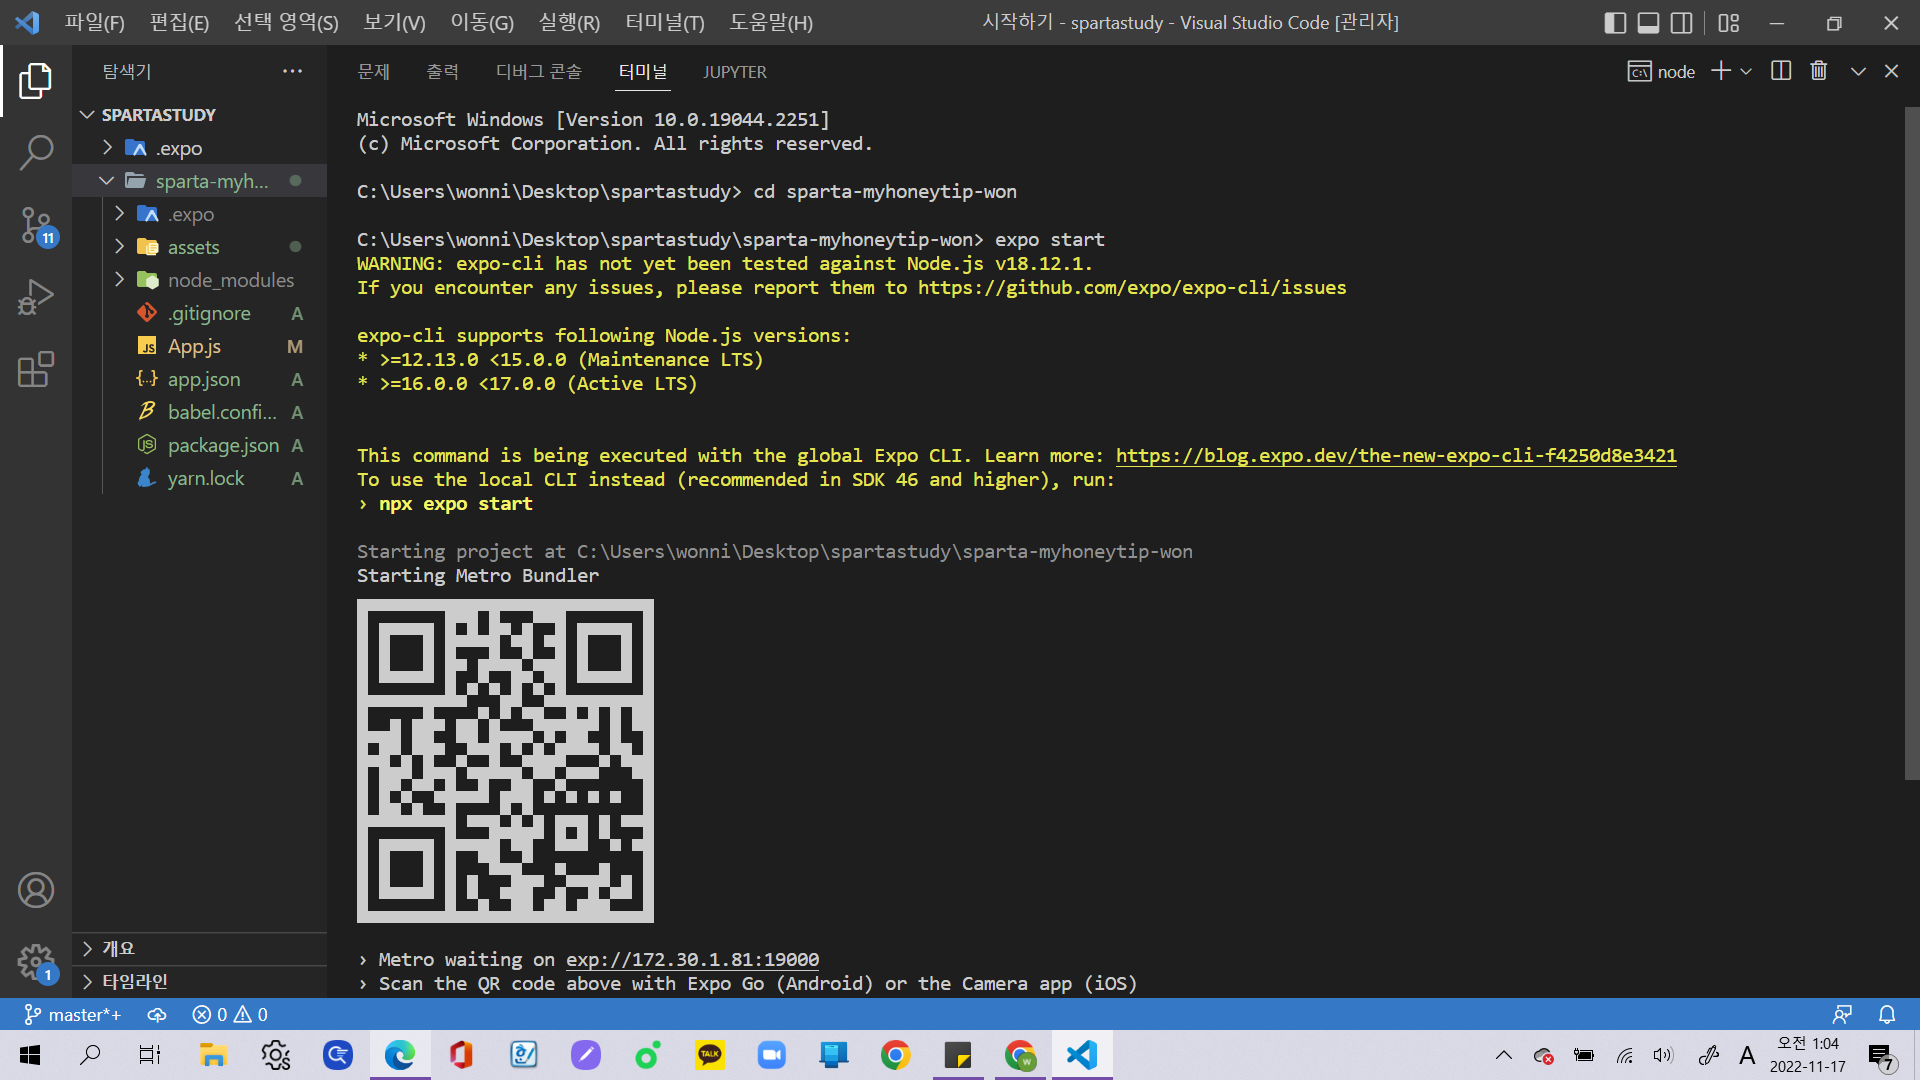Open the package.json file
This screenshot has width=1920, height=1080.
pos(200,445)
